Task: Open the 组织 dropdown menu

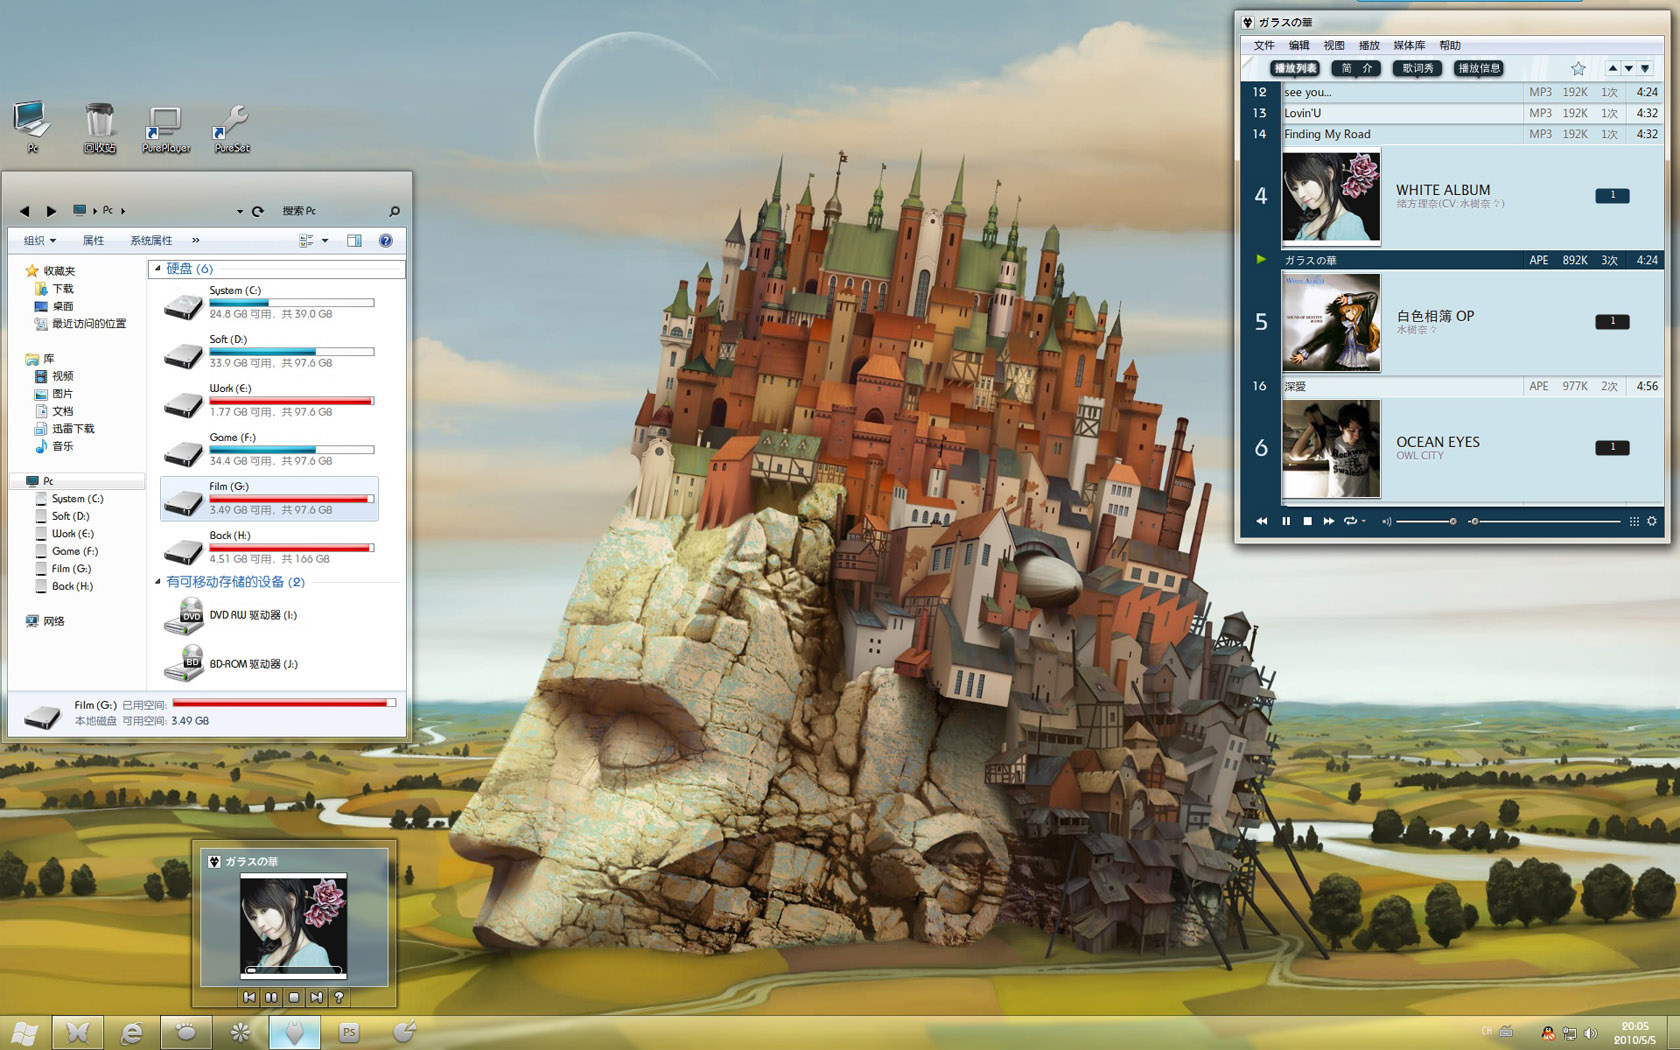Action: tap(40, 241)
